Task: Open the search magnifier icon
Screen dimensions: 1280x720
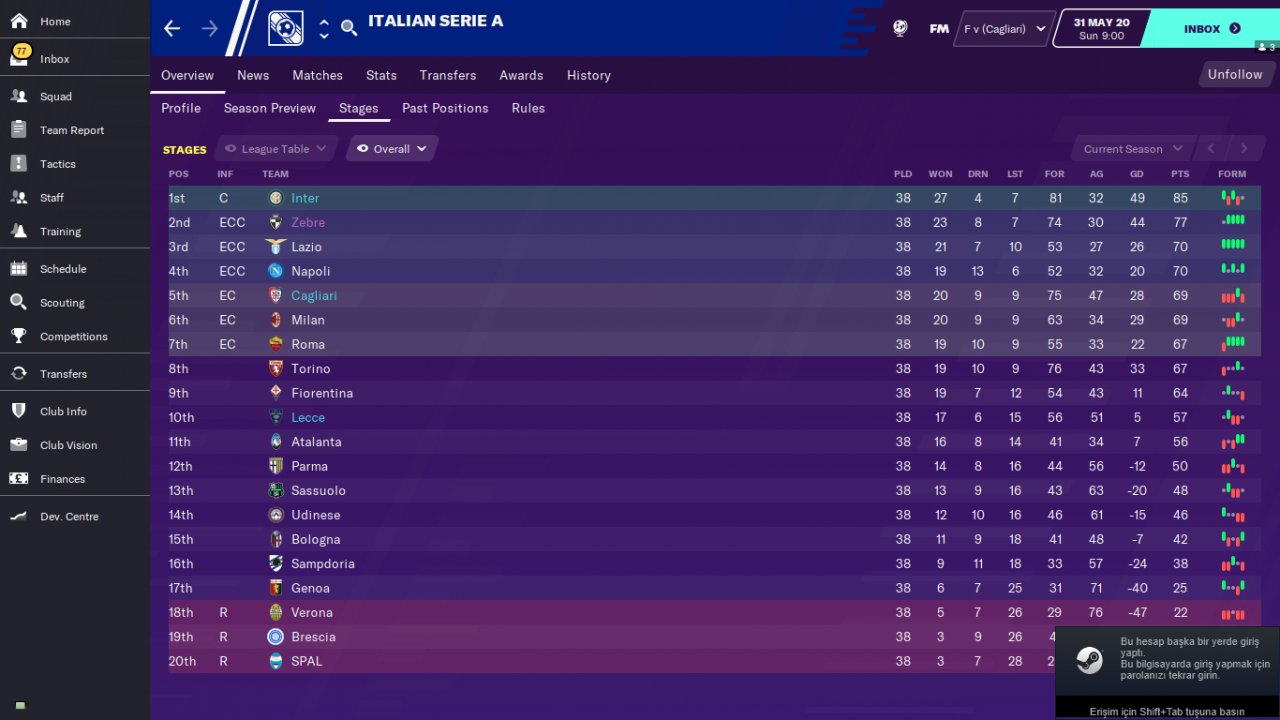Action: pyautogui.click(x=349, y=28)
